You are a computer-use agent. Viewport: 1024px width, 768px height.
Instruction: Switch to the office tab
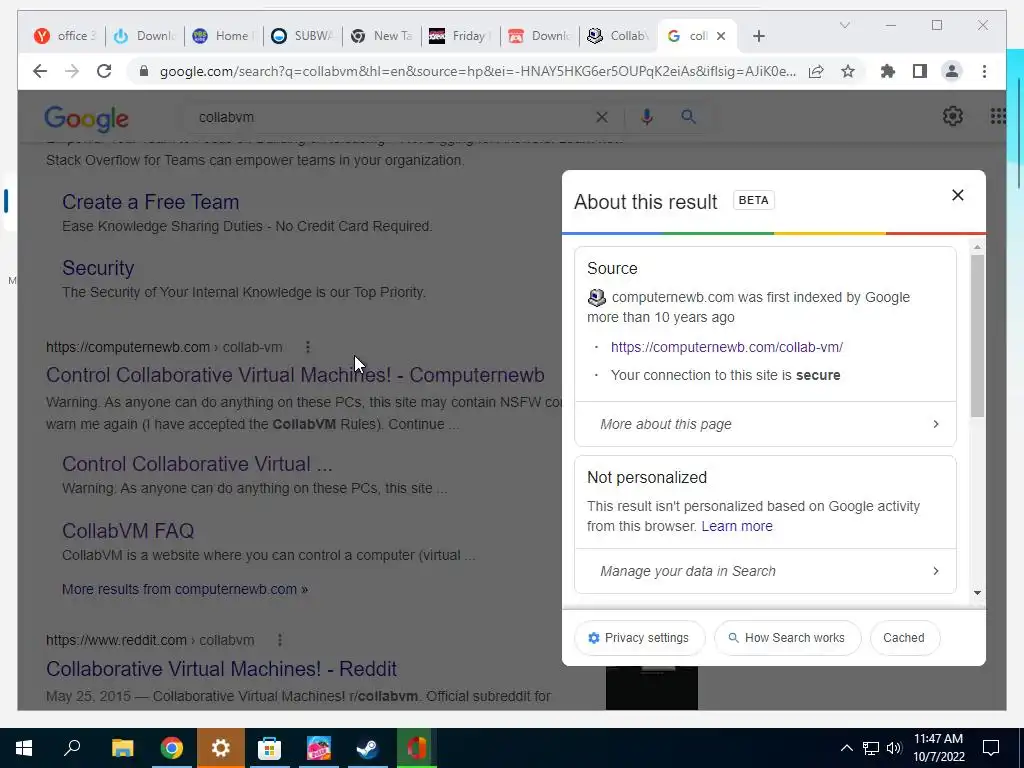click(x=66, y=36)
